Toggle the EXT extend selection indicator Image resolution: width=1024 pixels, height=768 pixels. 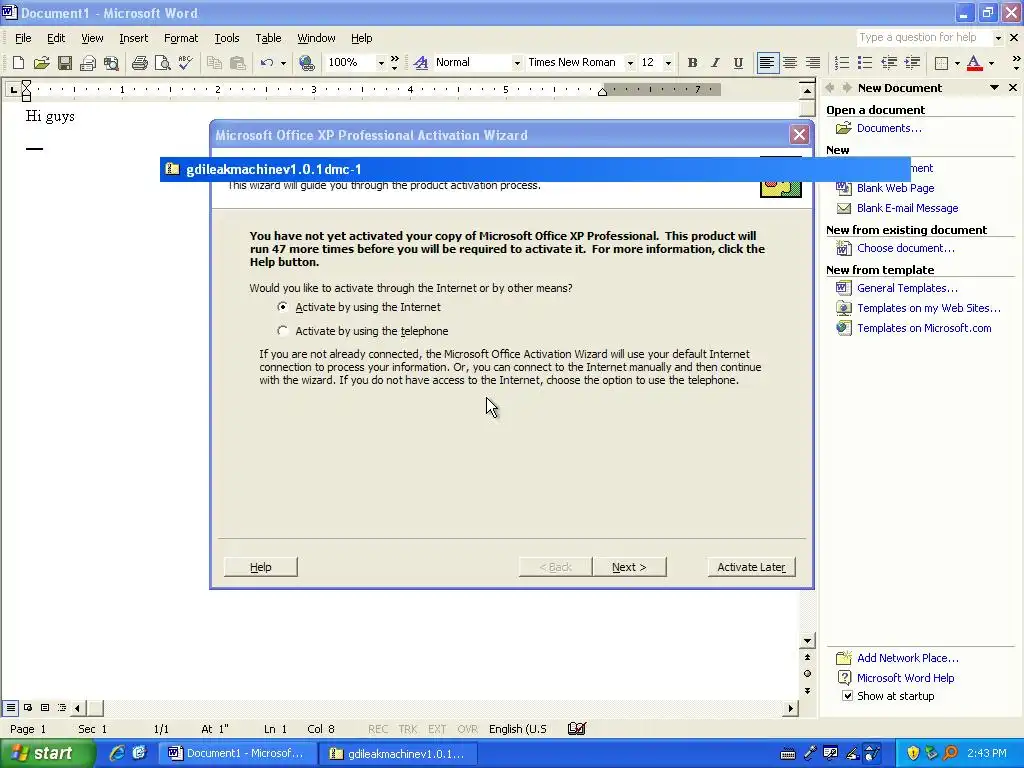pyautogui.click(x=437, y=729)
